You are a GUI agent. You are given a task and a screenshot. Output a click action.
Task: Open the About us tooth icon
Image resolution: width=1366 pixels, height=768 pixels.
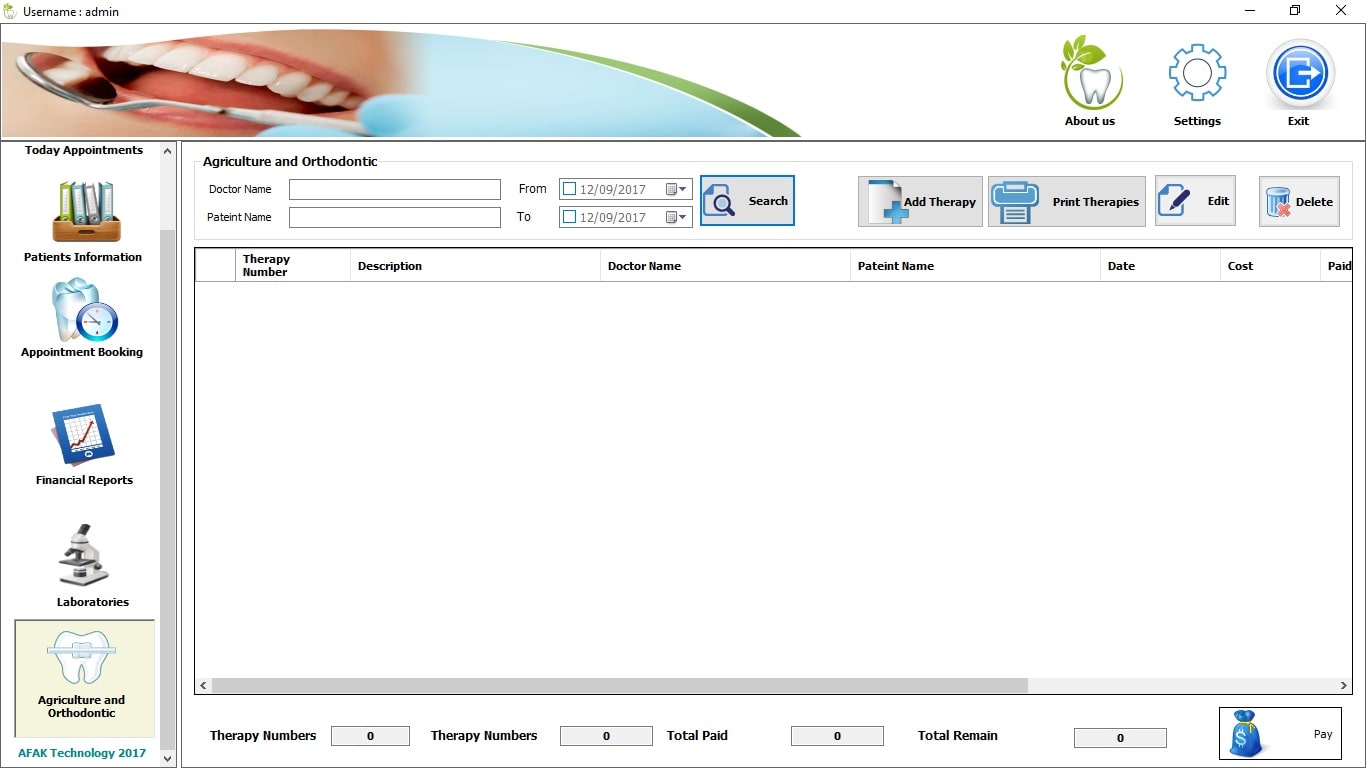click(x=1090, y=76)
